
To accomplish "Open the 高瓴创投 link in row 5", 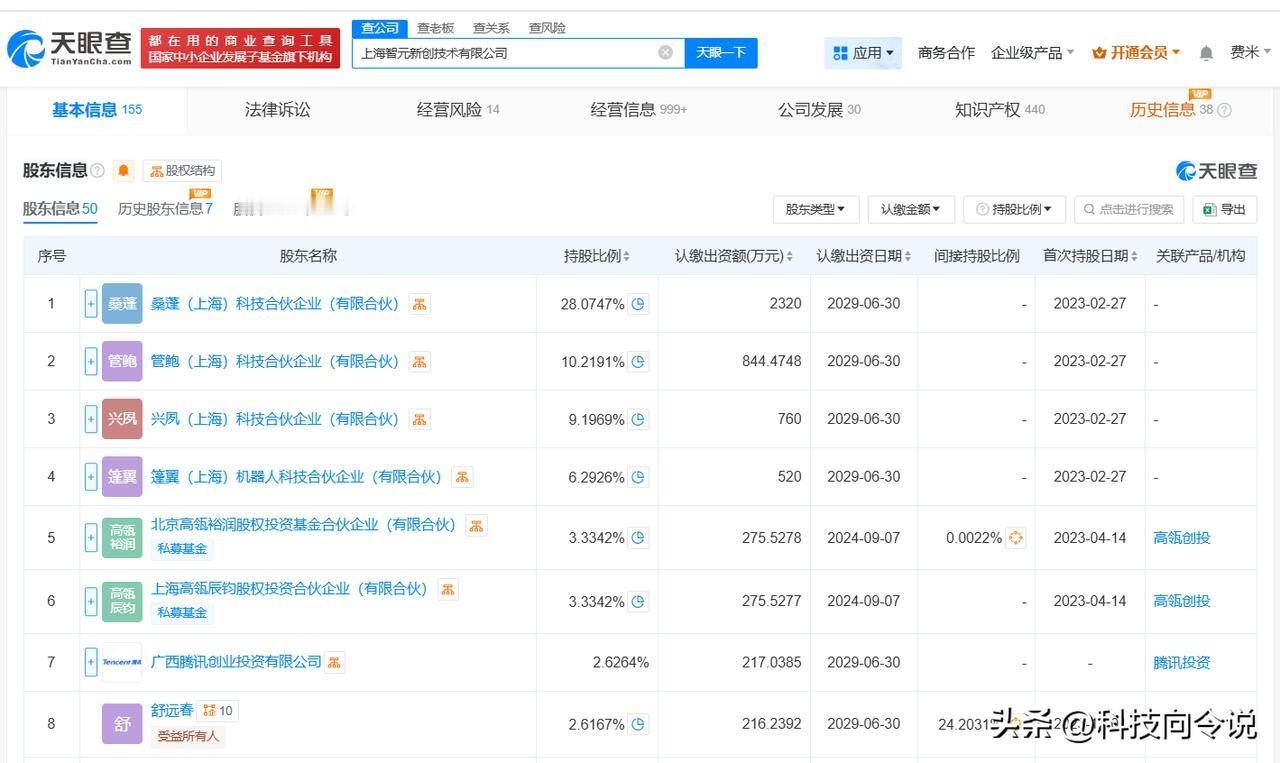I will 1182,538.
